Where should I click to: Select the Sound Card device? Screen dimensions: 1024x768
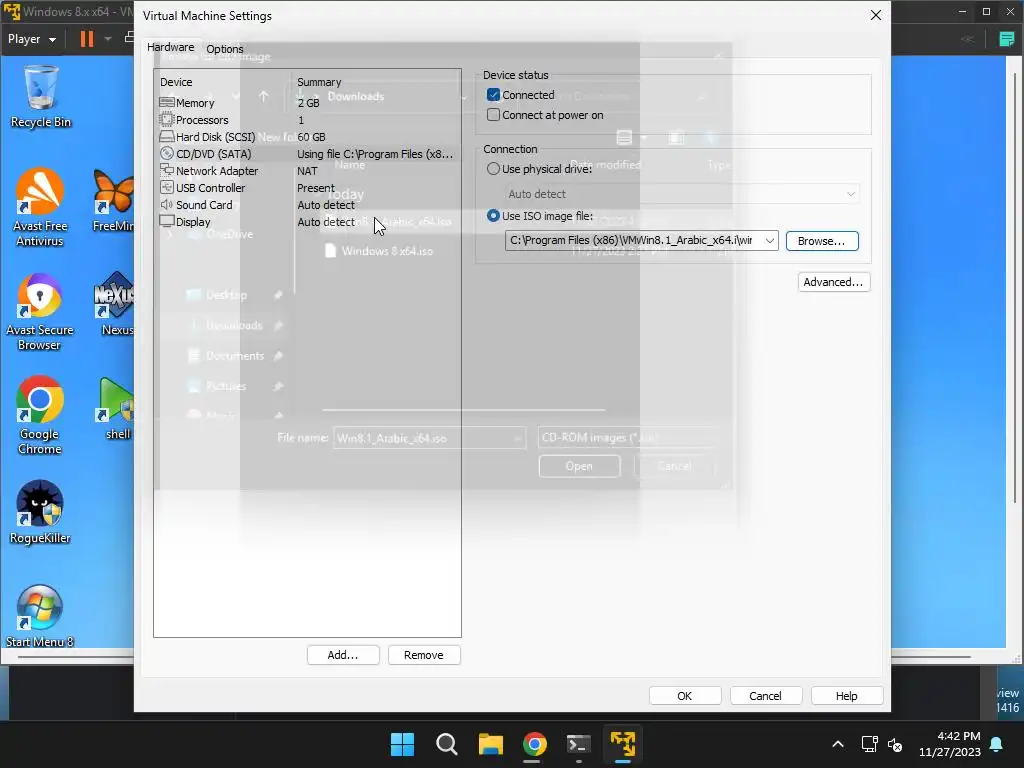(307, 205)
